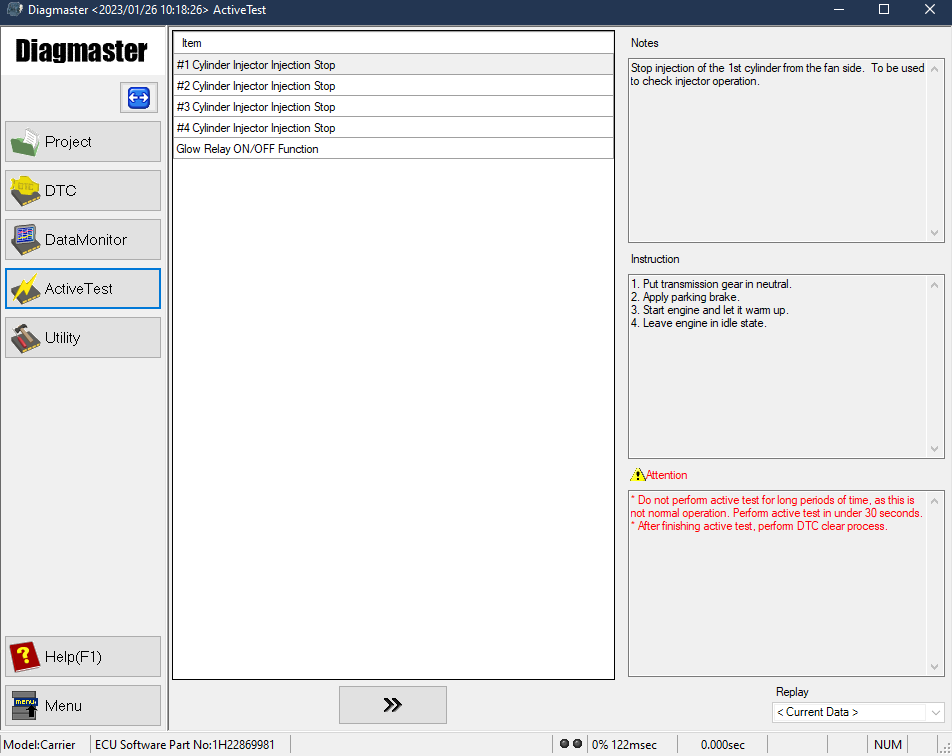Click the blue connection arrows icon
The image size is (952, 756).
pos(139,97)
